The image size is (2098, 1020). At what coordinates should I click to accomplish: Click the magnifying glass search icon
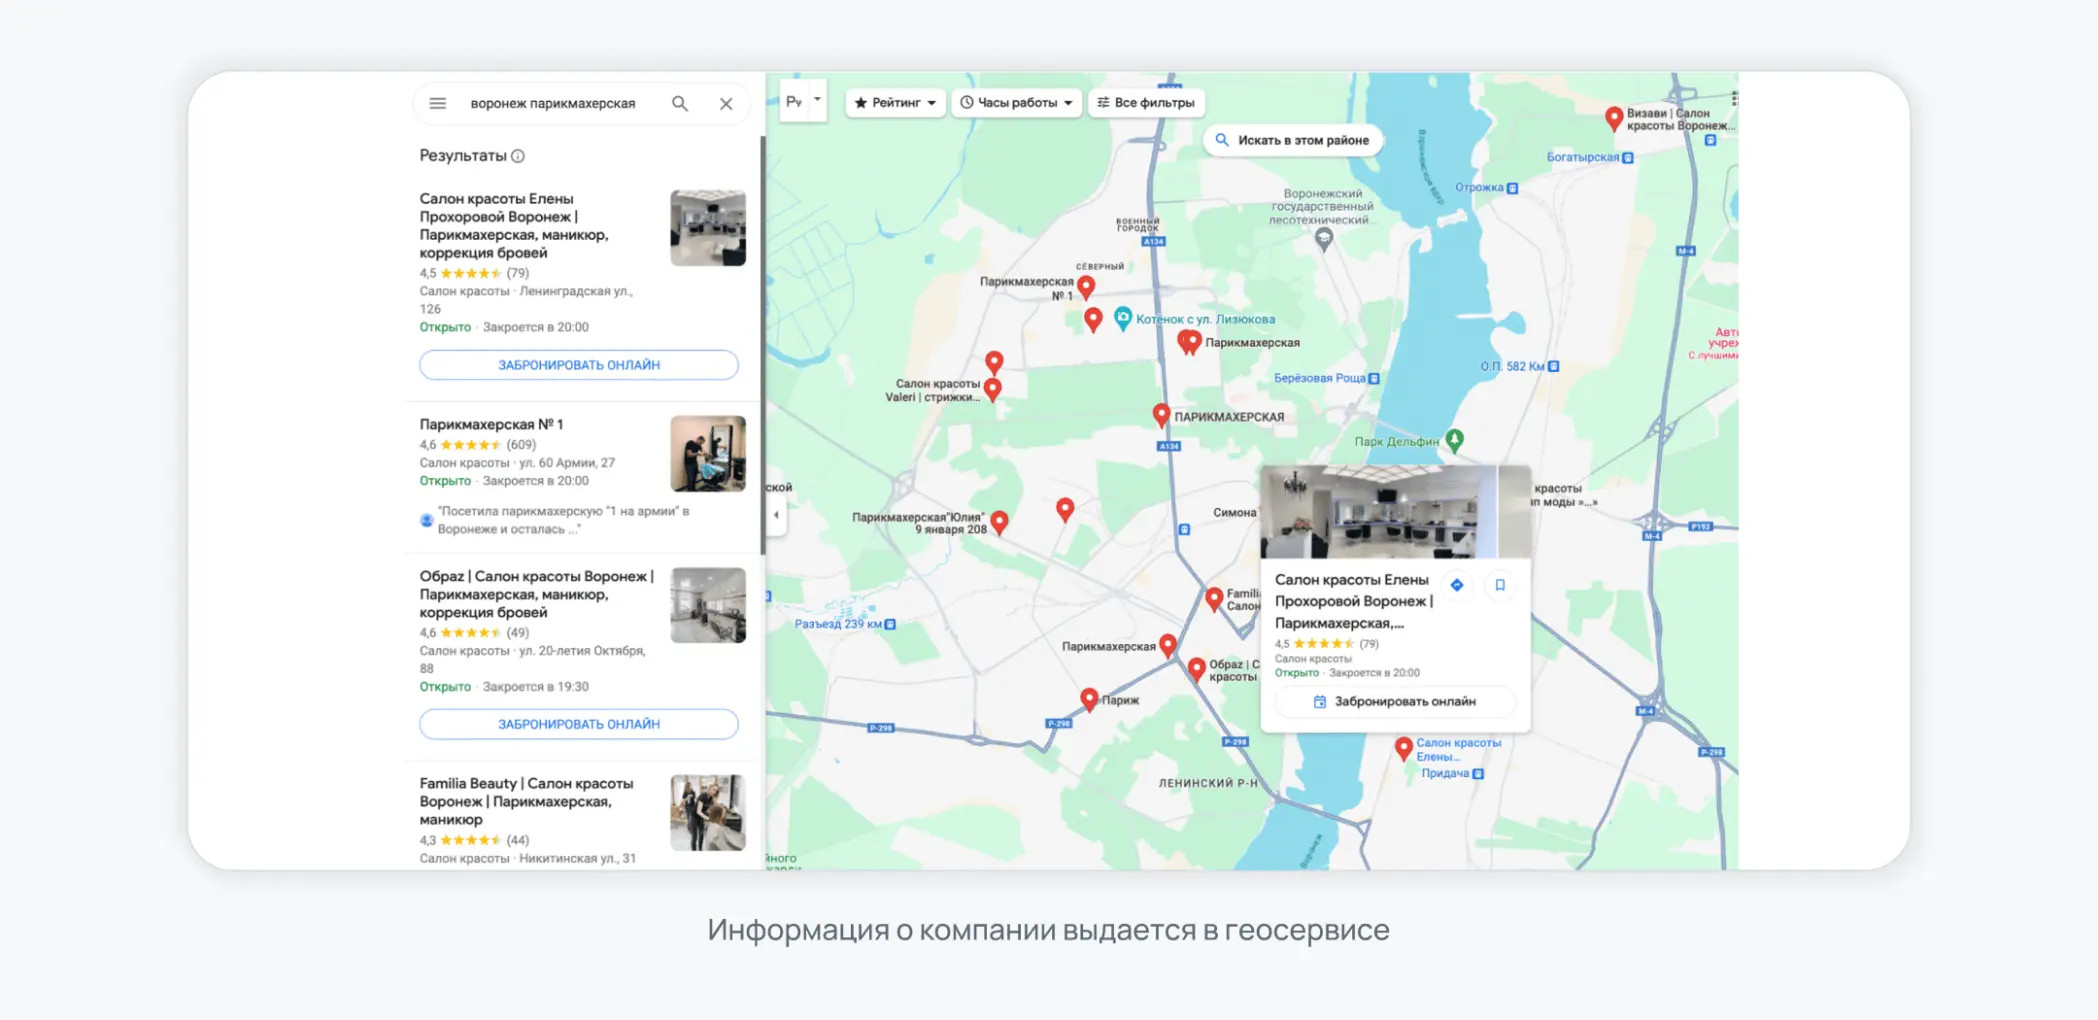(x=680, y=103)
